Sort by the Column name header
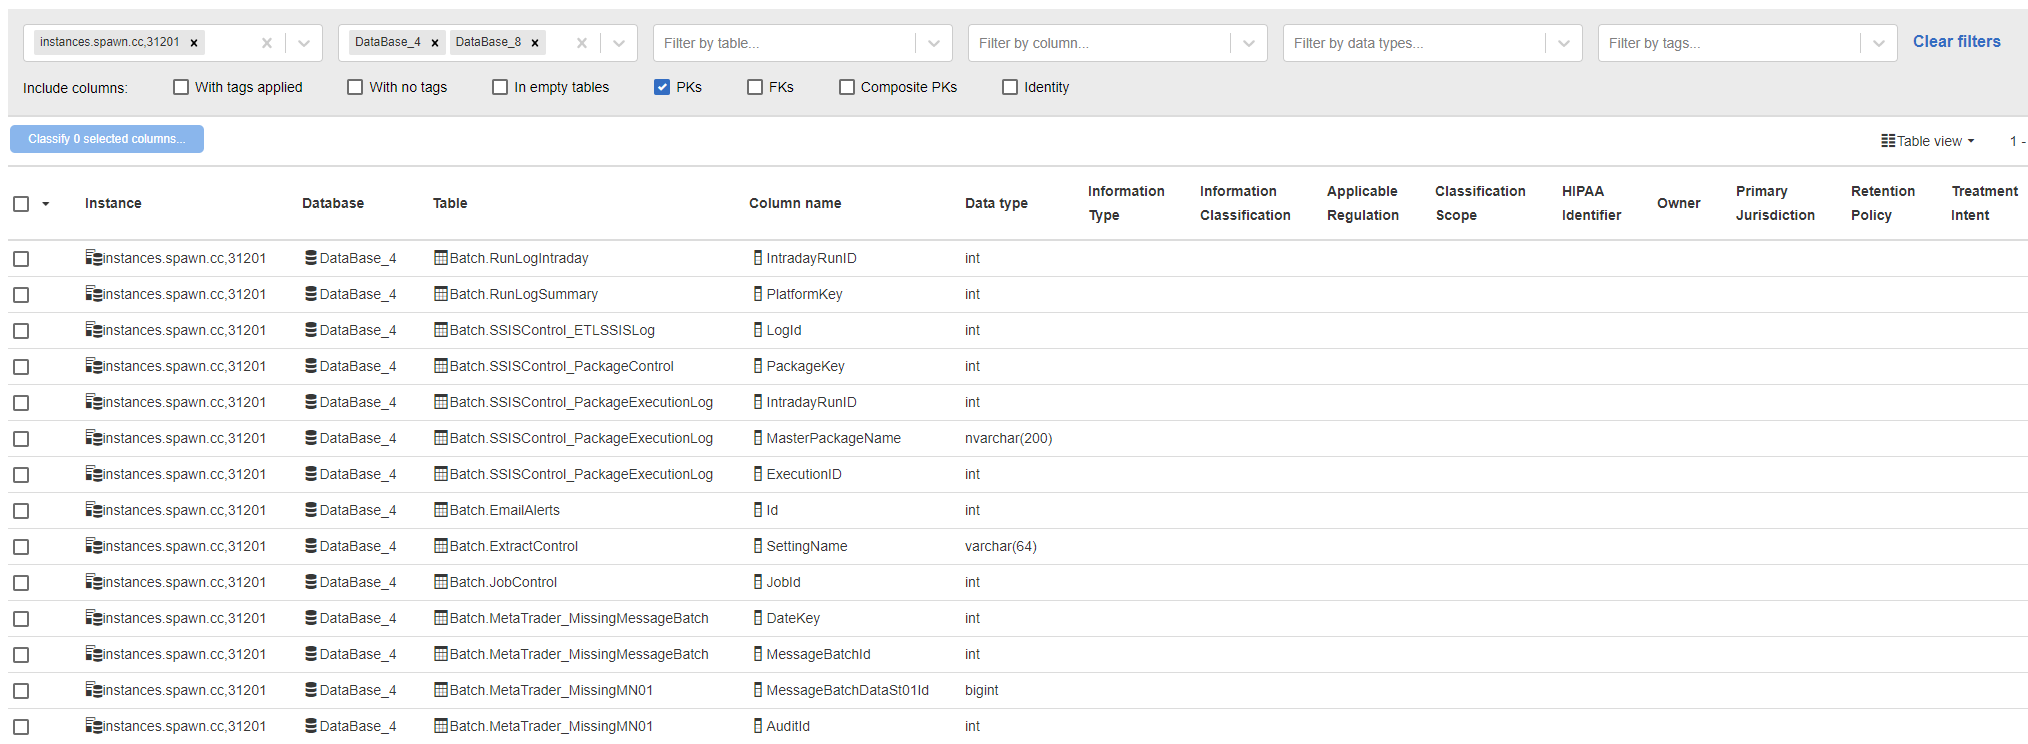2028x744 pixels. (795, 203)
